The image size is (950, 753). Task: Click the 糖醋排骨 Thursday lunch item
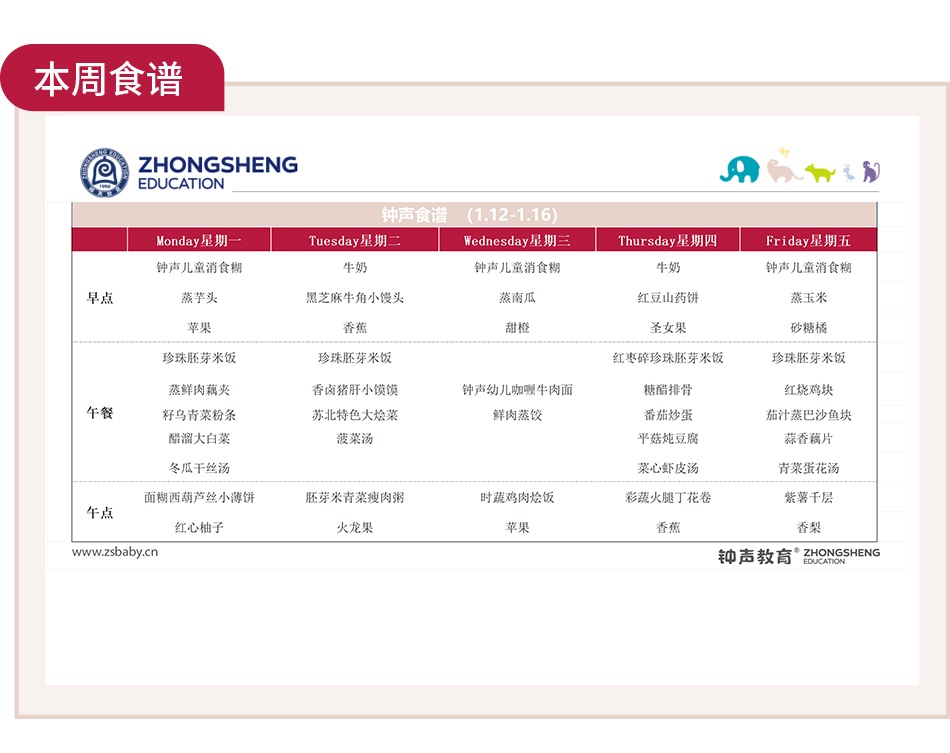(668, 390)
